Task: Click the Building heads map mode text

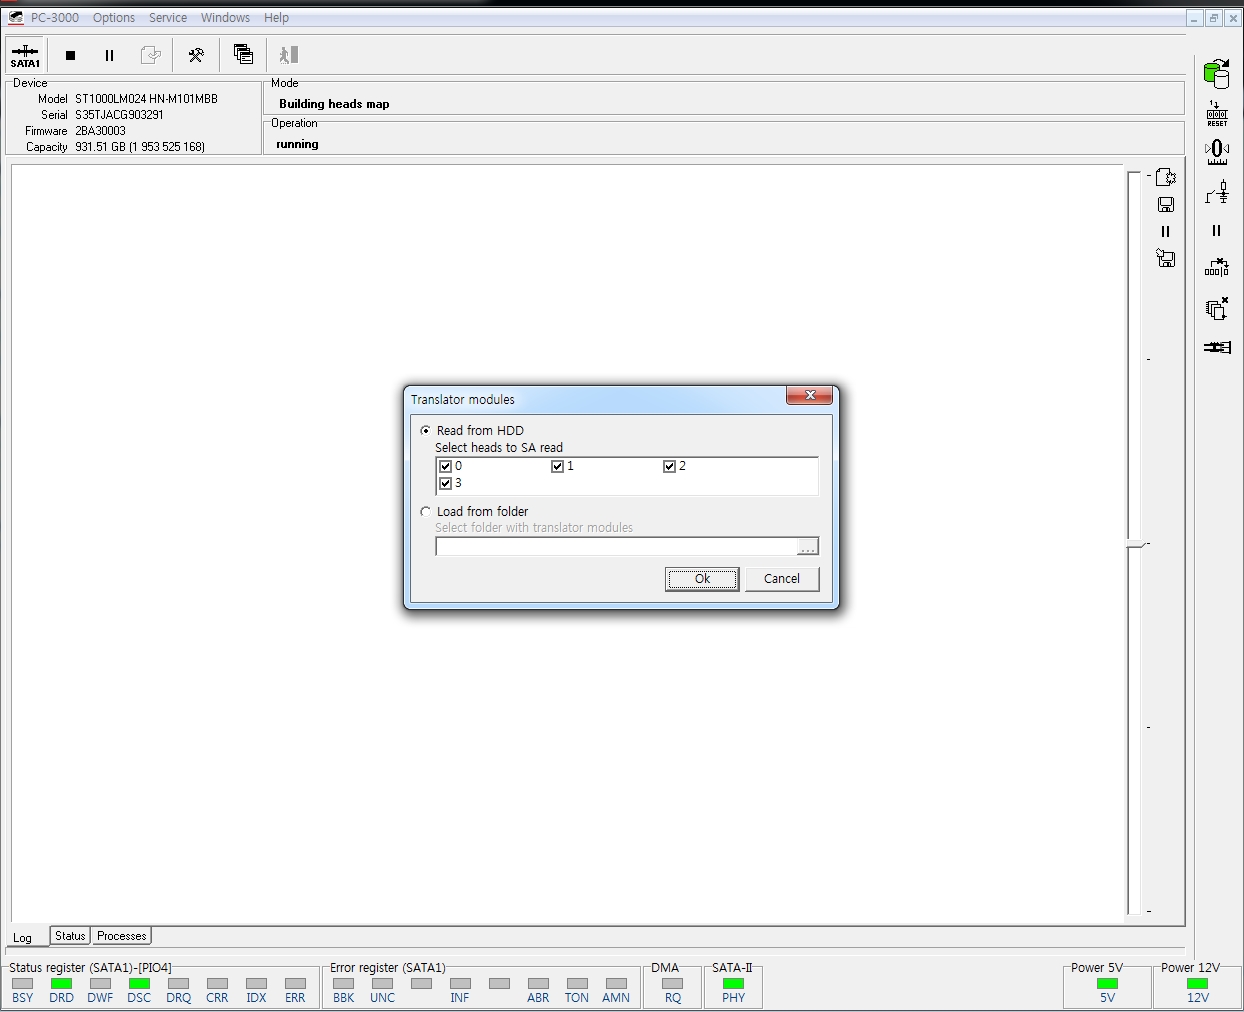Action: click(x=334, y=104)
